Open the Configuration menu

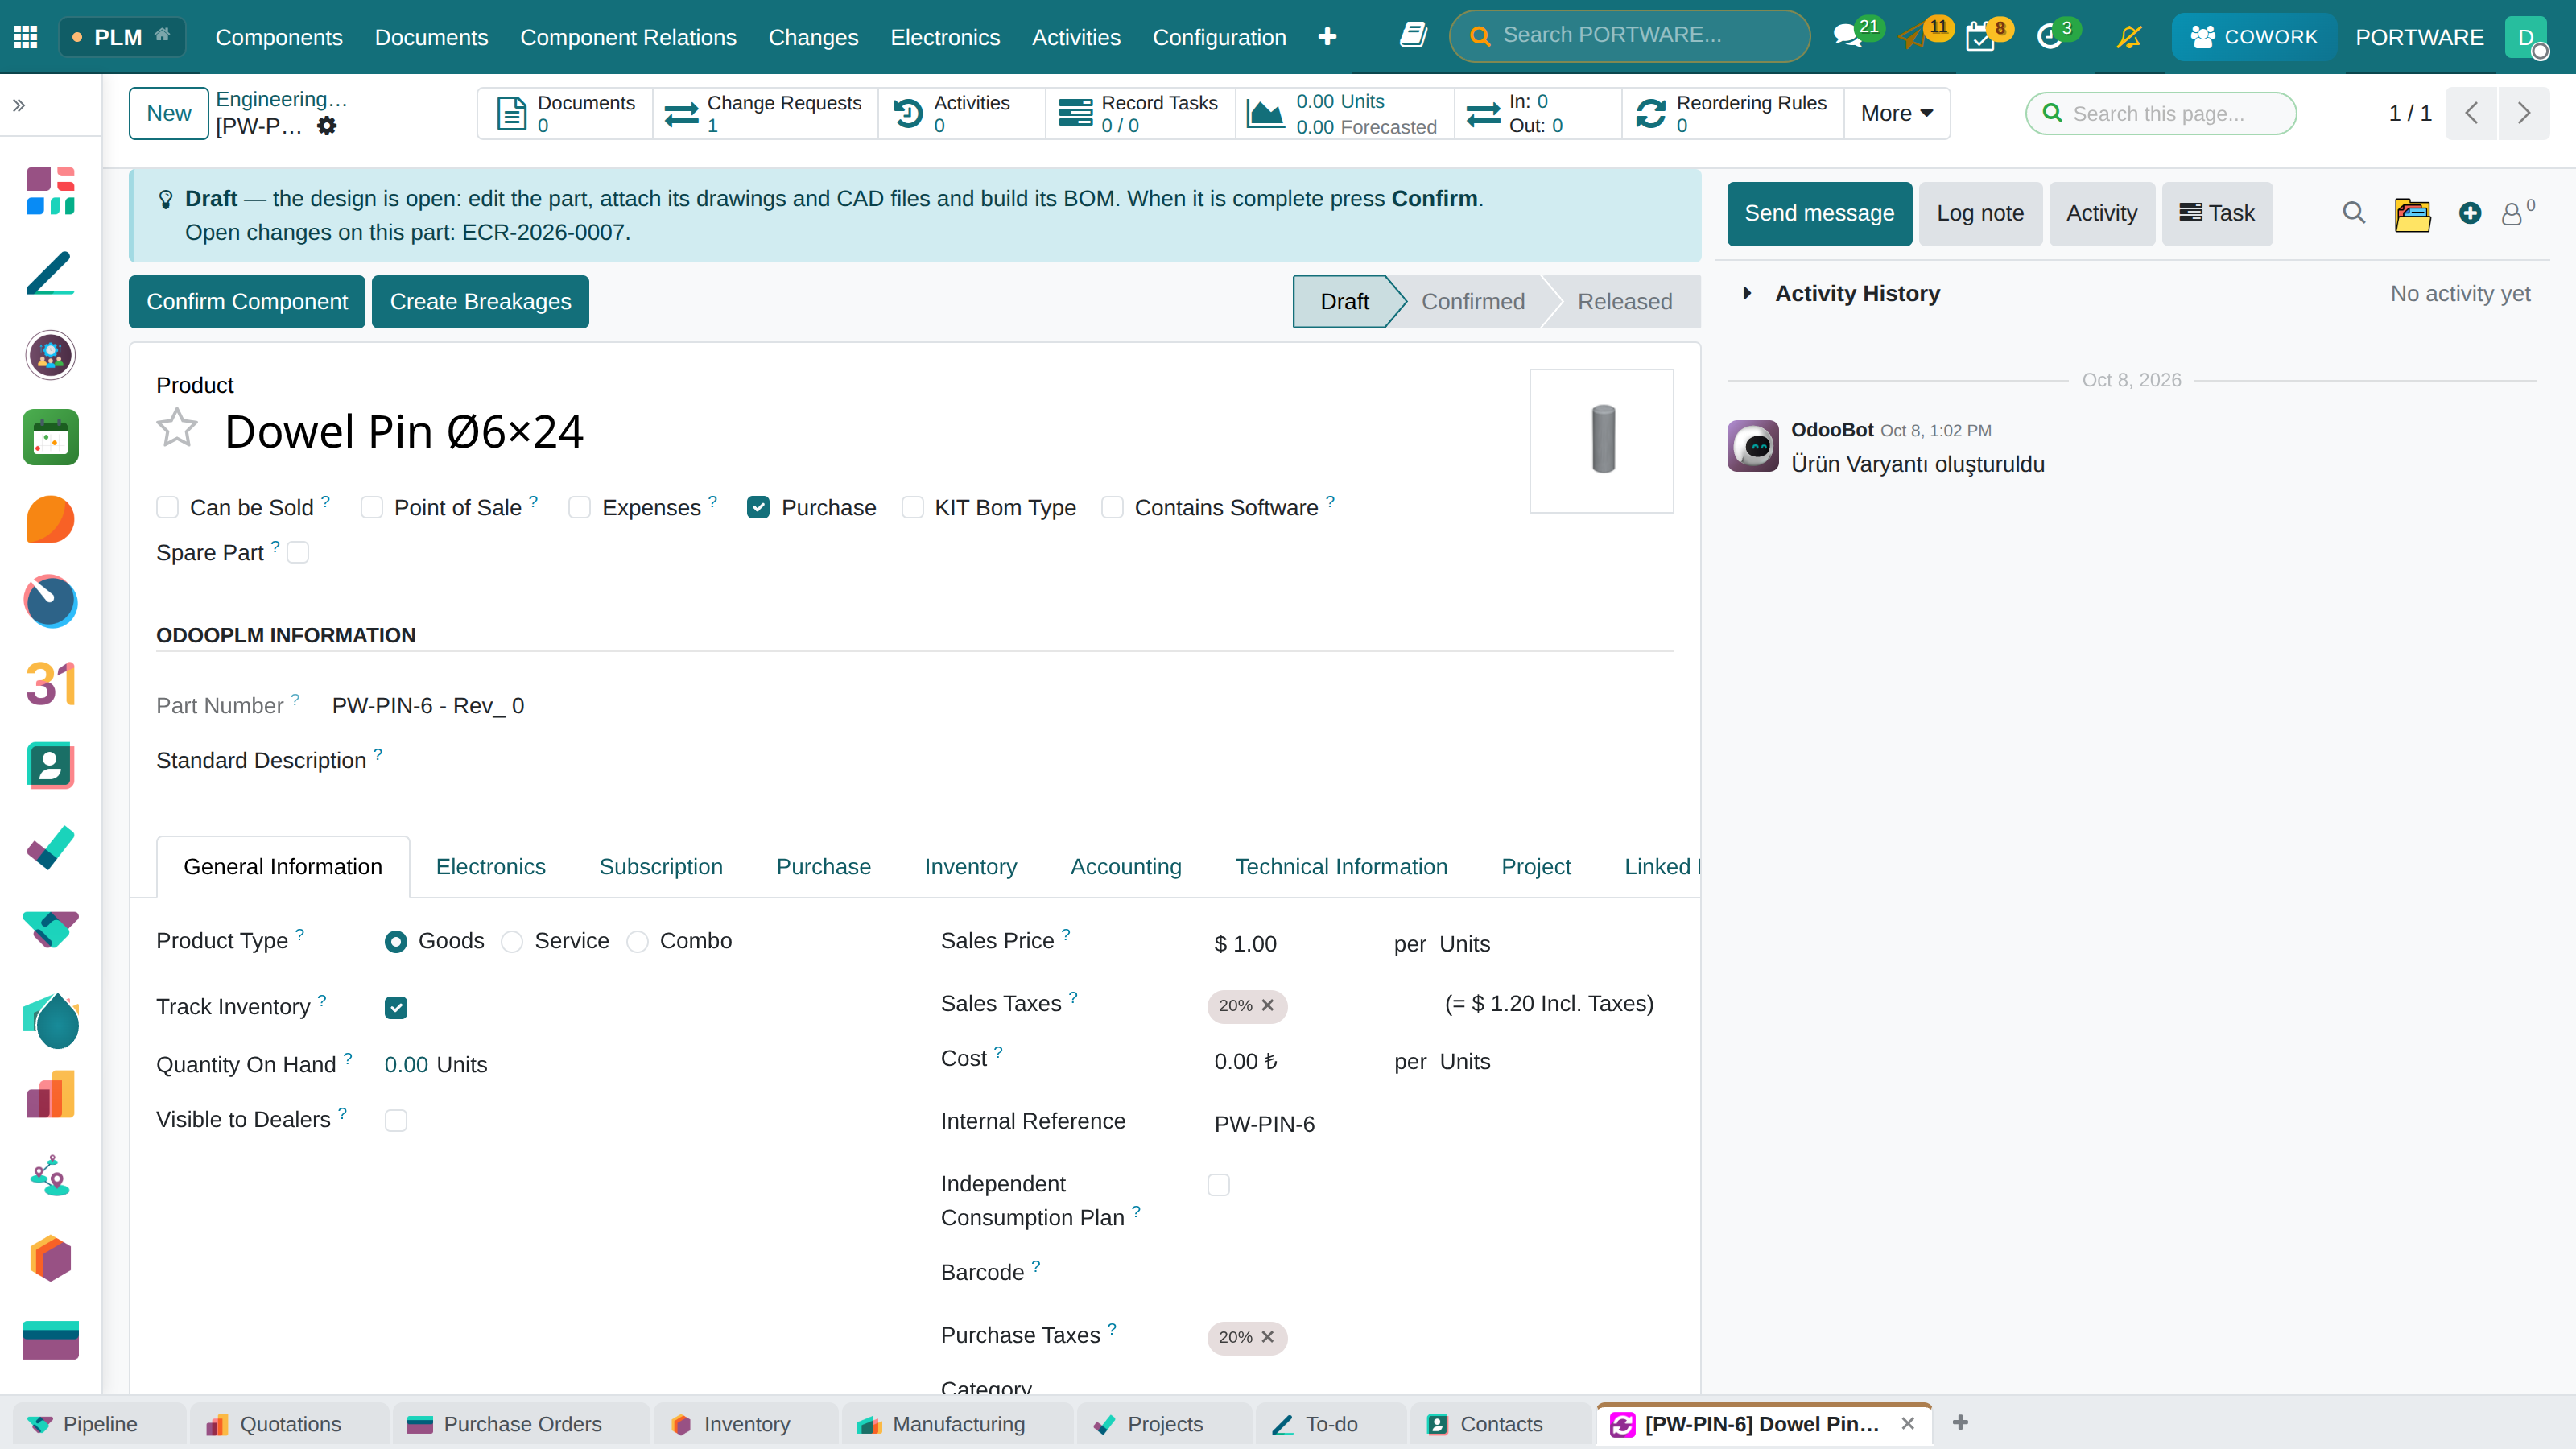click(1219, 37)
